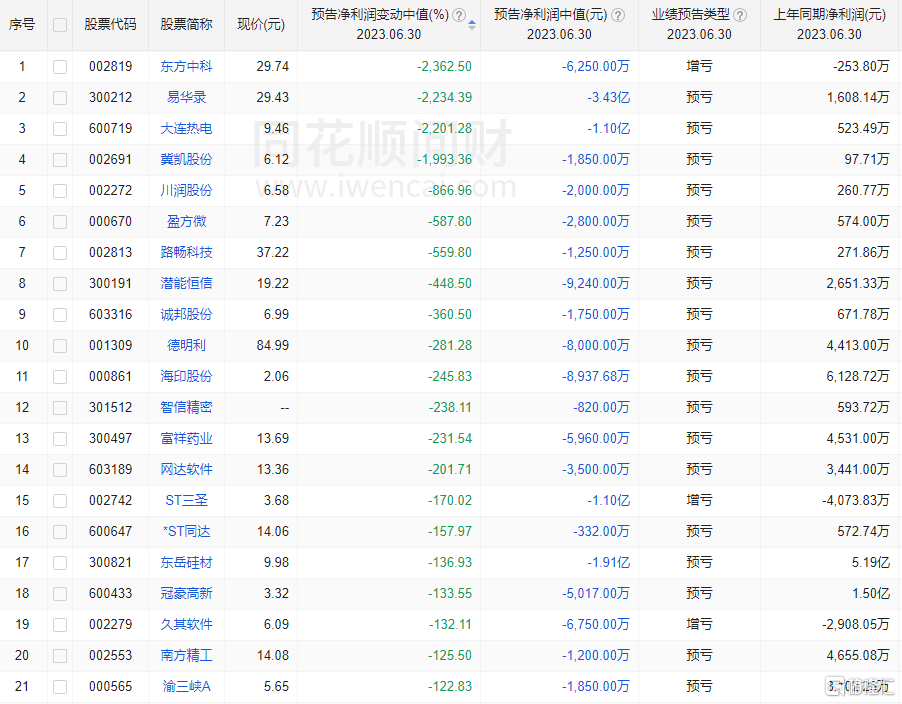Open 大连热电 stock details link
This screenshot has width=902, height=704.
pyautogui.click(x=186, y=128)
